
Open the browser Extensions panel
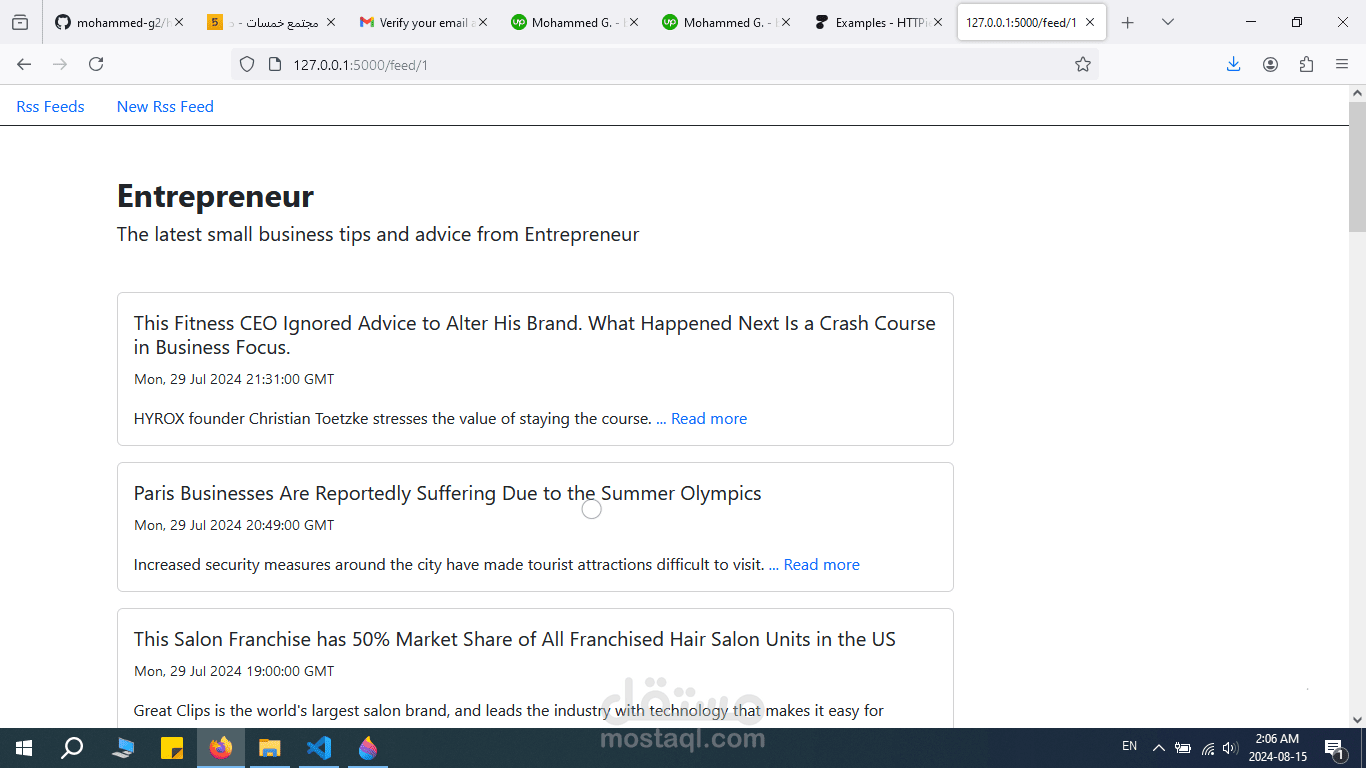tap(1306, 64)
